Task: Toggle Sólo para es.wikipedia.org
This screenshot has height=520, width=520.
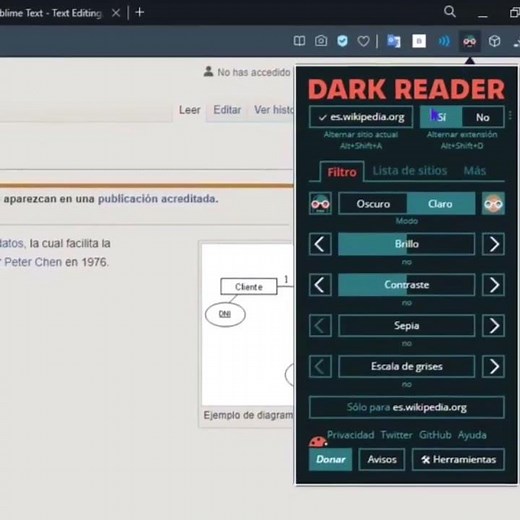Action: coord(407,407)
